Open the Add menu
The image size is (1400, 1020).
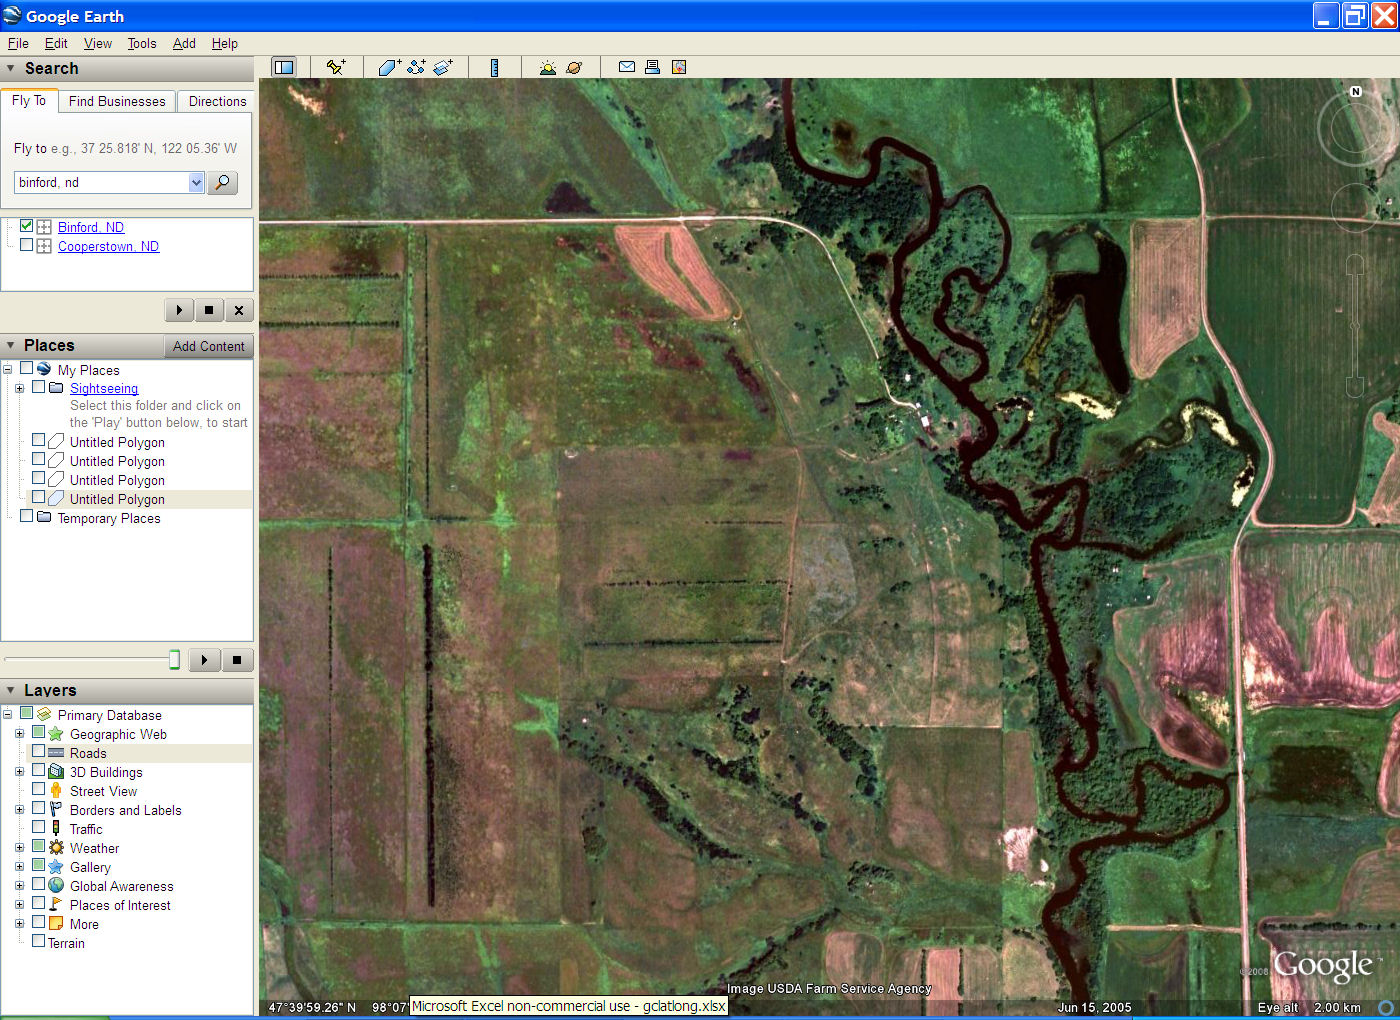click(x=184, y=43)
